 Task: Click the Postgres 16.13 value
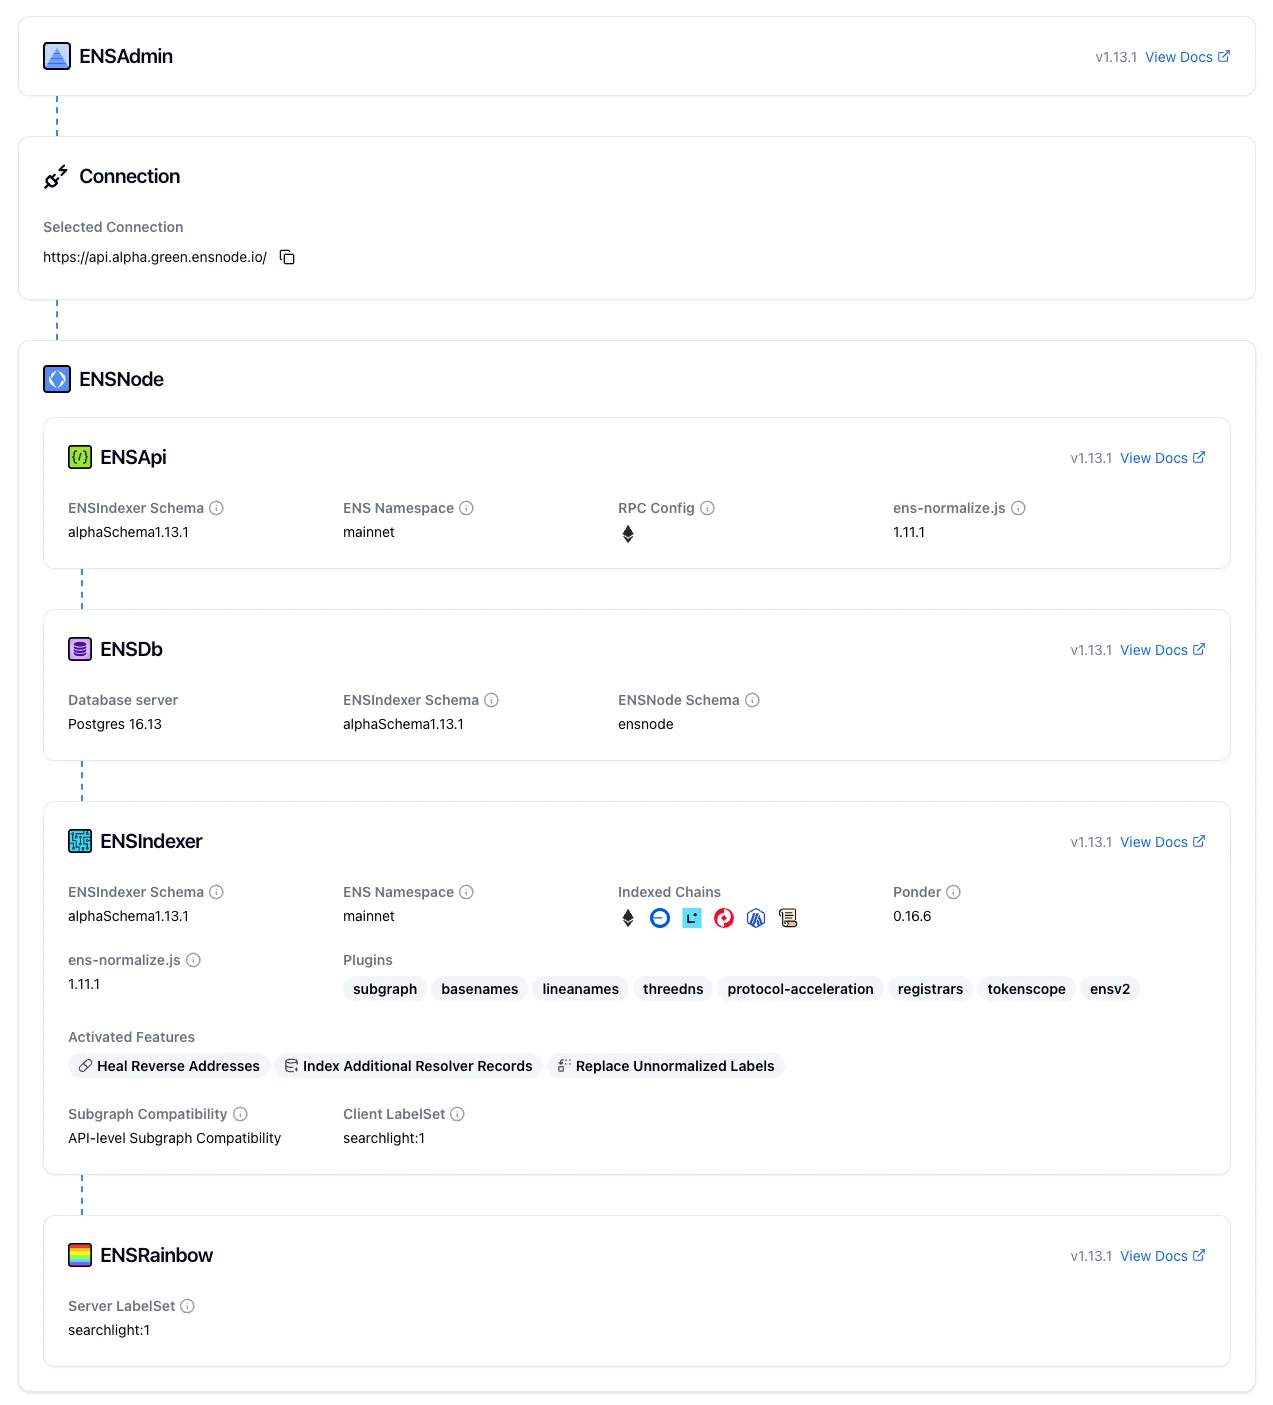[x=115, y=724]
